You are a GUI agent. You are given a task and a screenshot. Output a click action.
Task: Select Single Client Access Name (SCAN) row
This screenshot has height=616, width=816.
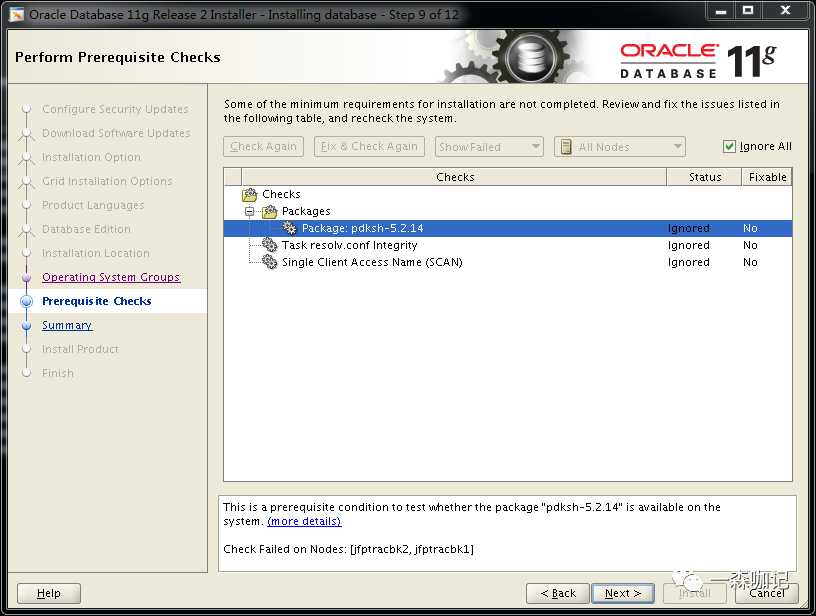click(x=508, y=262)
